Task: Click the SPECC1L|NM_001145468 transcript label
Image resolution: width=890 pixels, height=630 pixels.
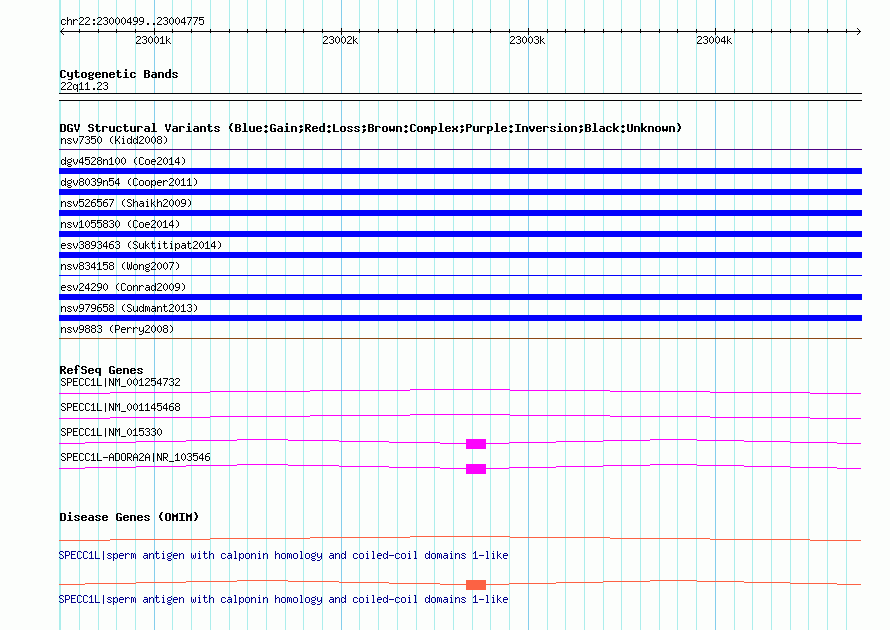Action: [120, 407]
